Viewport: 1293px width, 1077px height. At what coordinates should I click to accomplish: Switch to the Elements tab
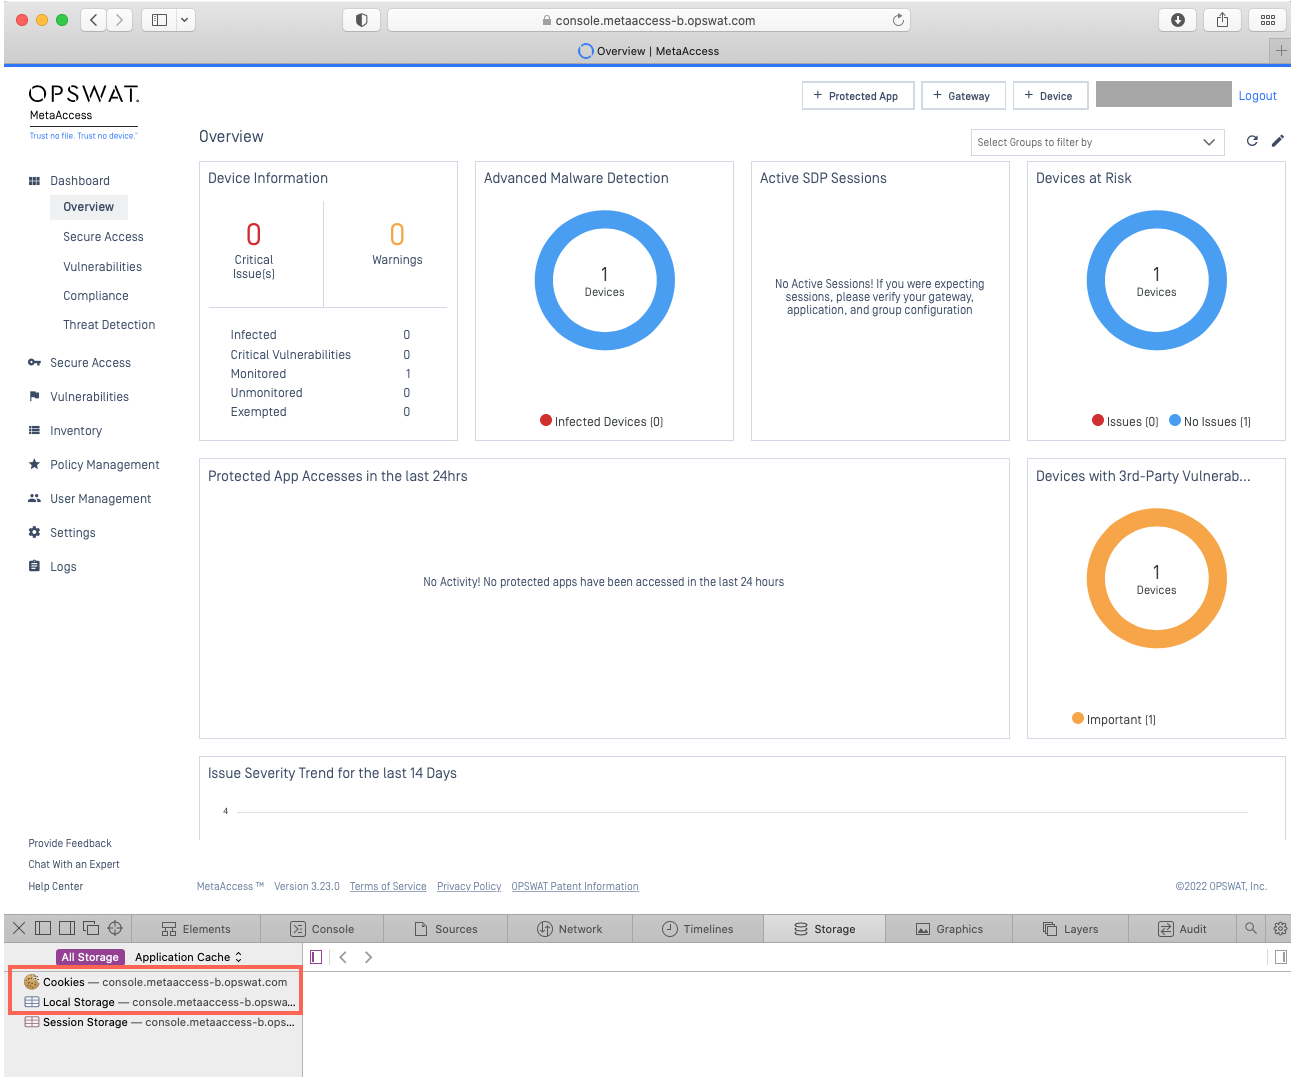[x=196, y=929]
